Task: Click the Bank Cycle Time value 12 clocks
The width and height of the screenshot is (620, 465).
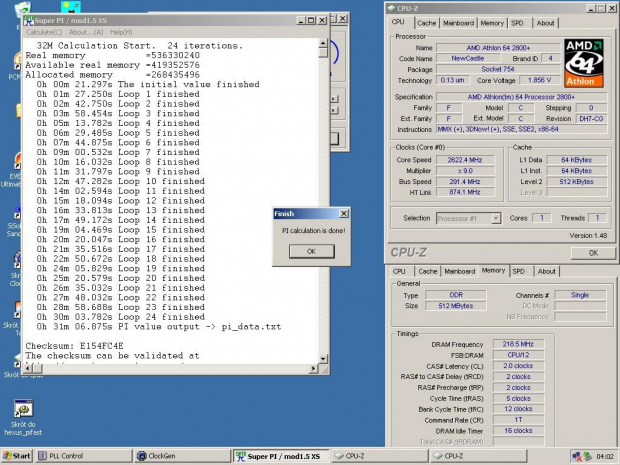Action: (518, 409)
